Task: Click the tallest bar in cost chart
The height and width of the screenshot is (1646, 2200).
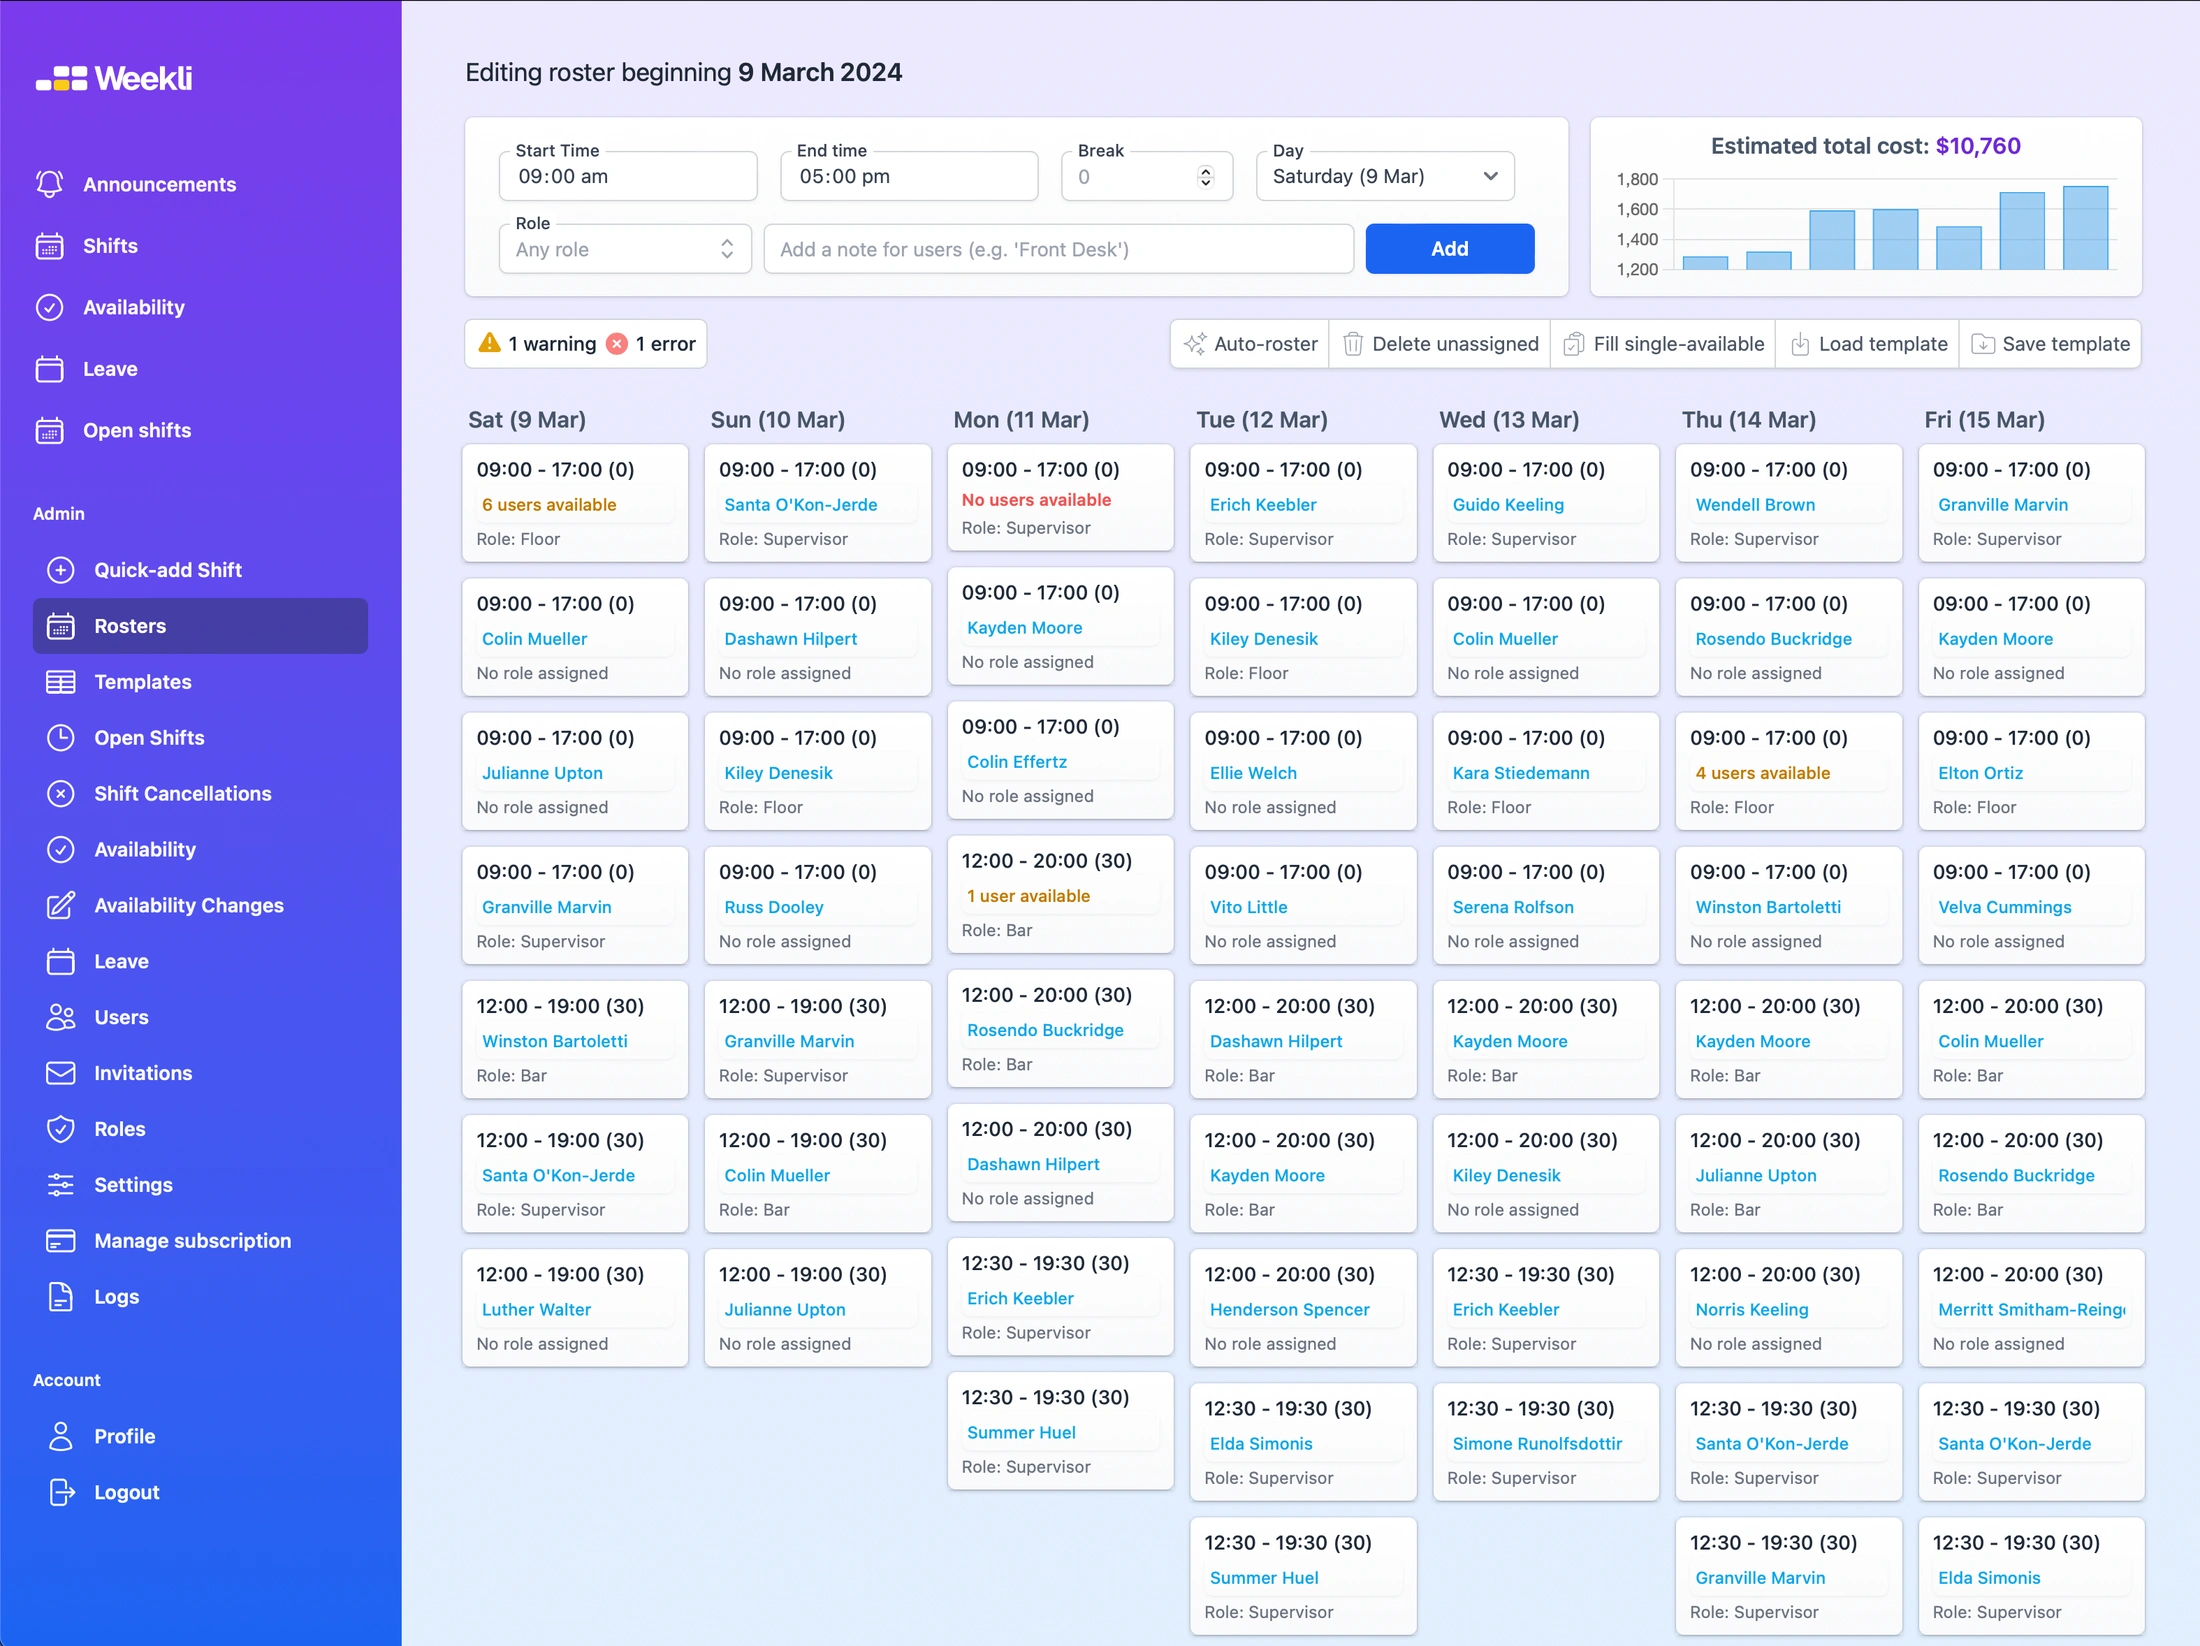Action: [x=2085, y=228]
